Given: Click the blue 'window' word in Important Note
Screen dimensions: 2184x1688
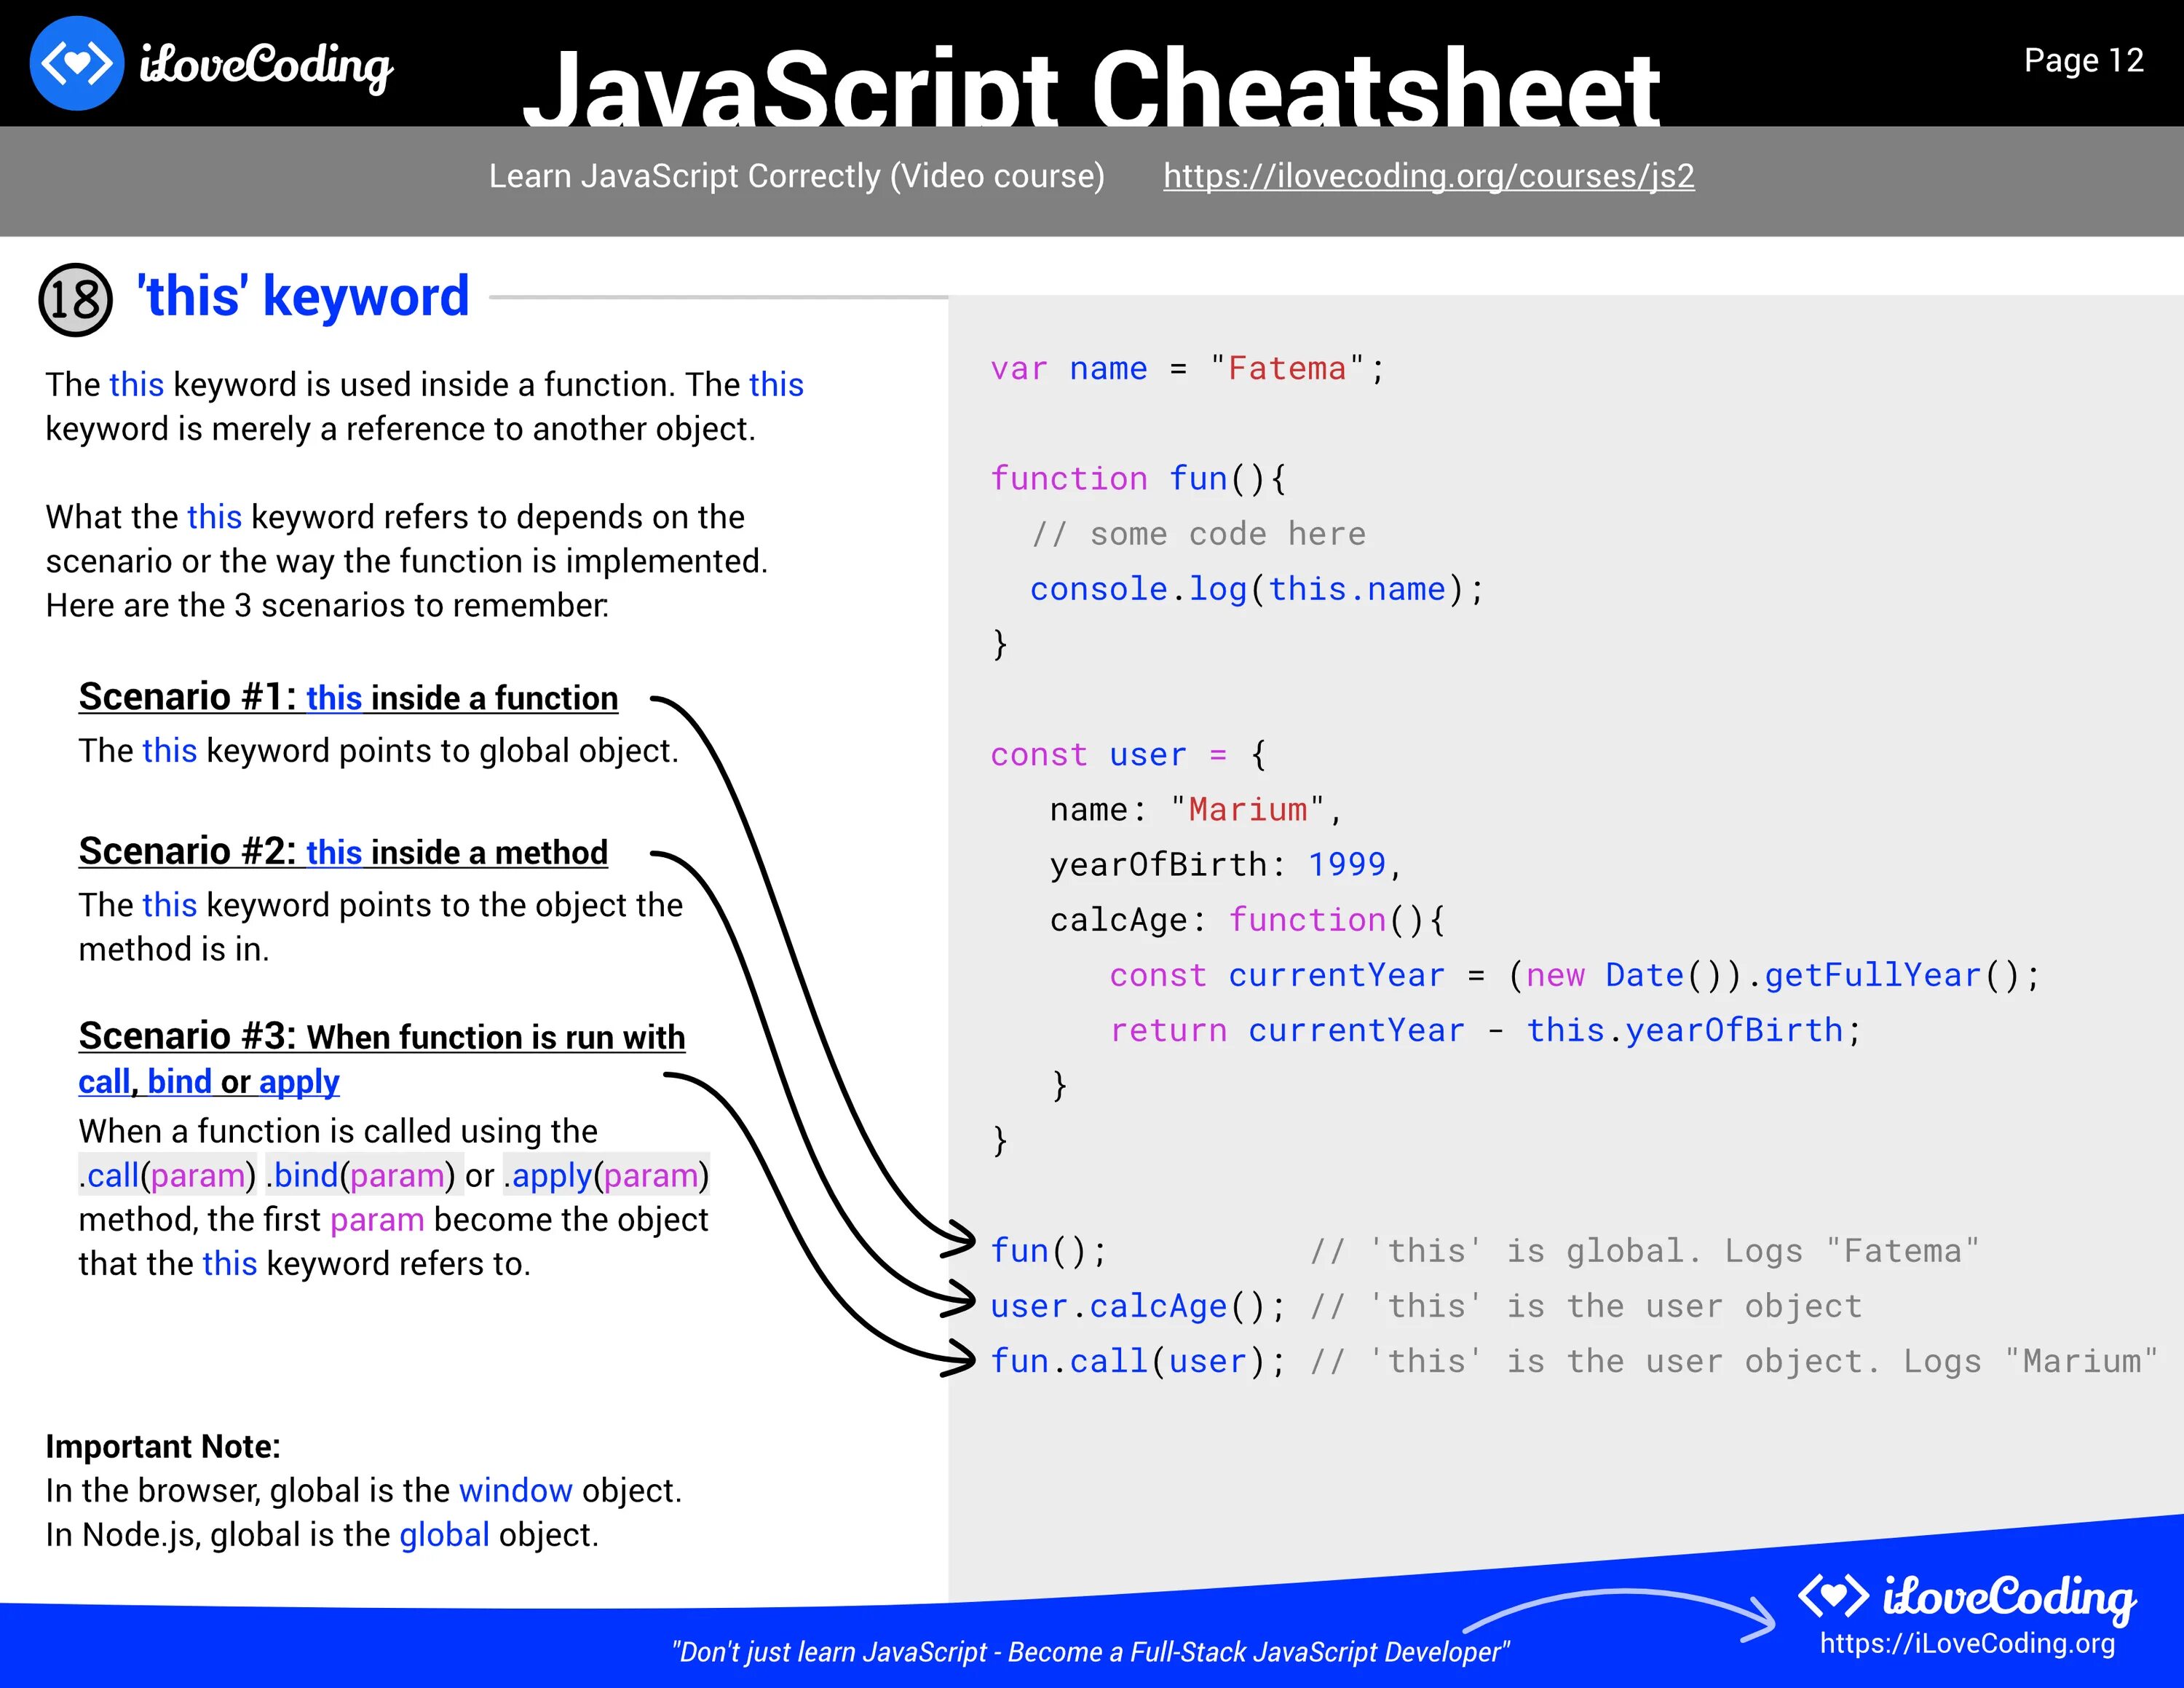Looking at the screenshot, I should pos(515,1490).
